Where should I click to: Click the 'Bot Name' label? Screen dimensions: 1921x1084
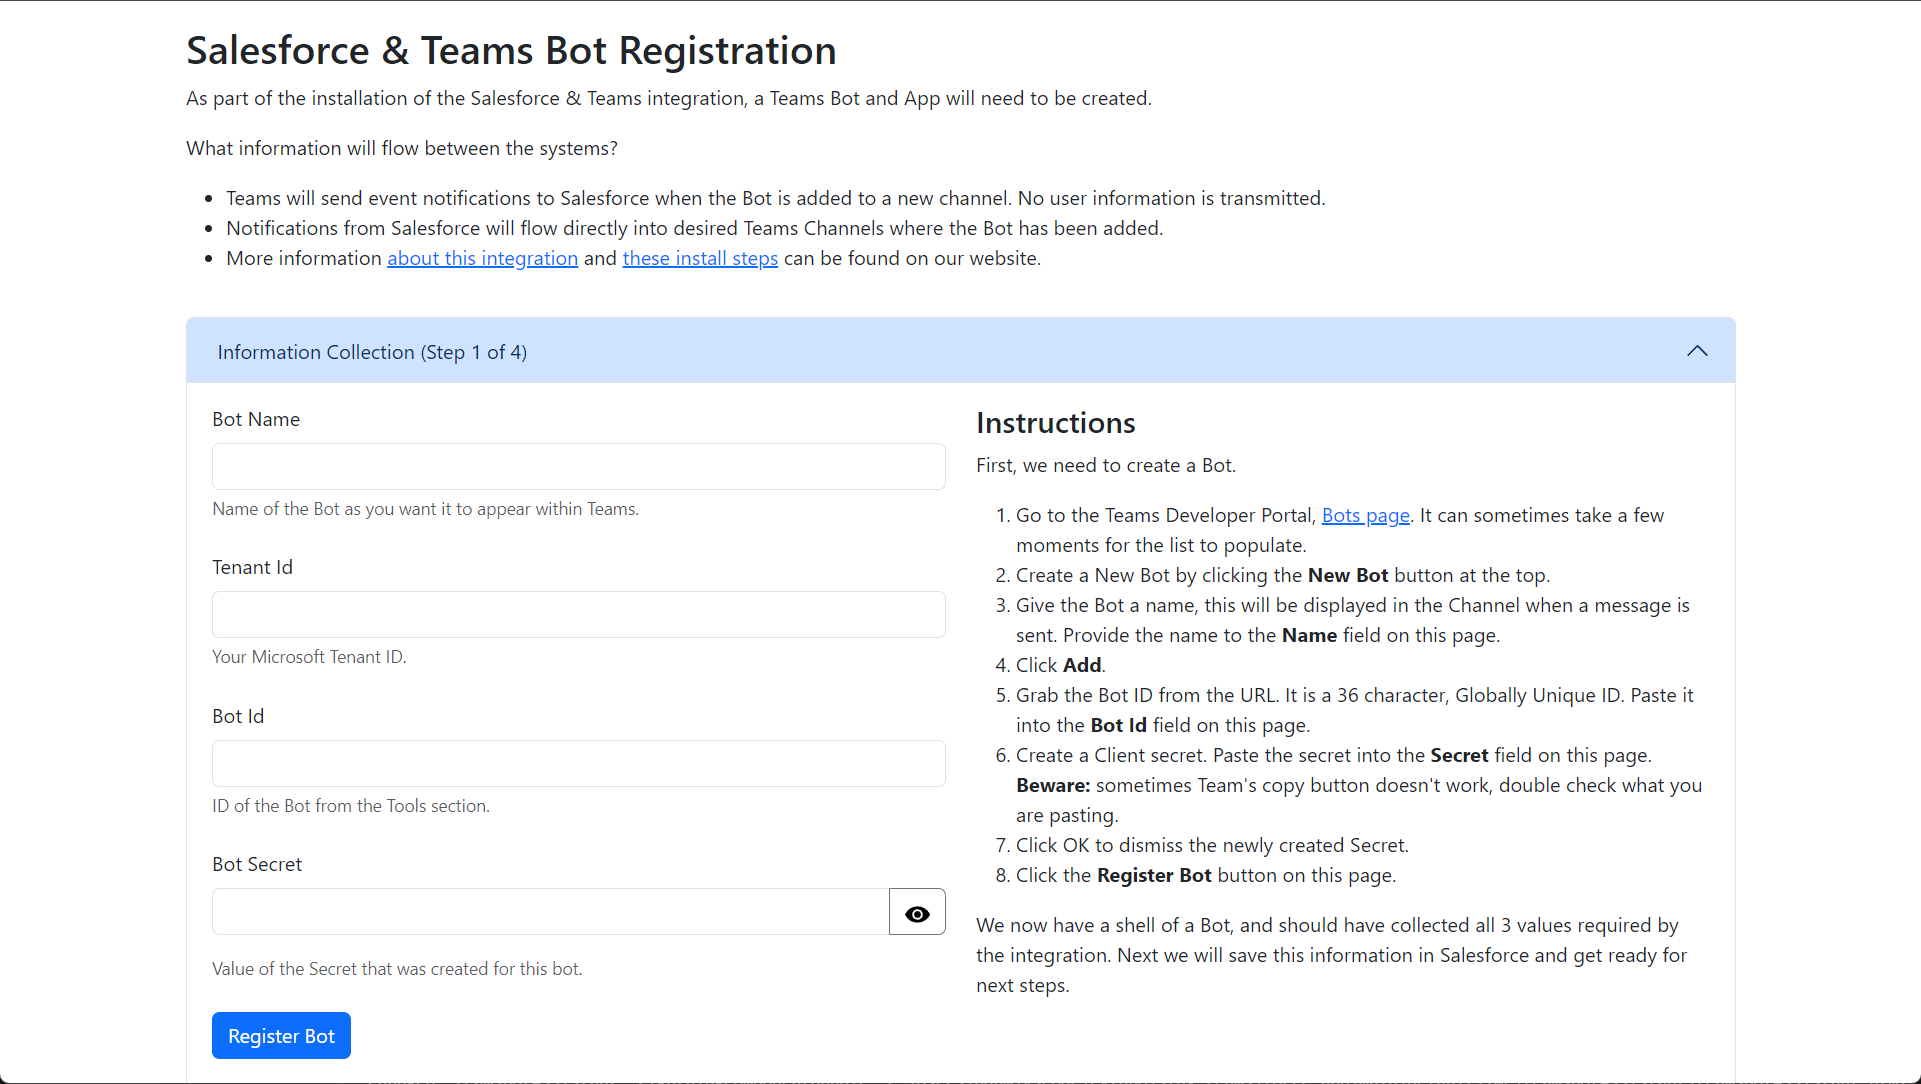[x=256, y=419]
